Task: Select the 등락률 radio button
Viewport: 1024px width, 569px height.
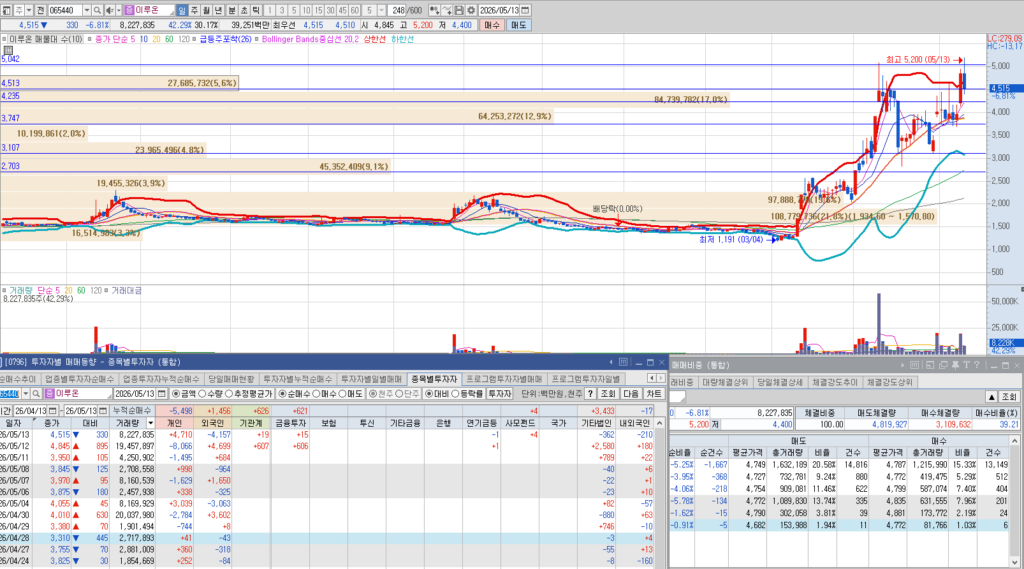Action: pos(455,394)
